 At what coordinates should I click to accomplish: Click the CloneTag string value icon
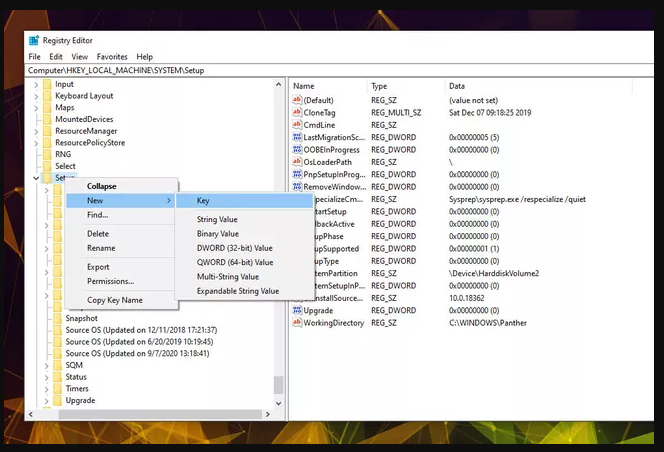297,112
